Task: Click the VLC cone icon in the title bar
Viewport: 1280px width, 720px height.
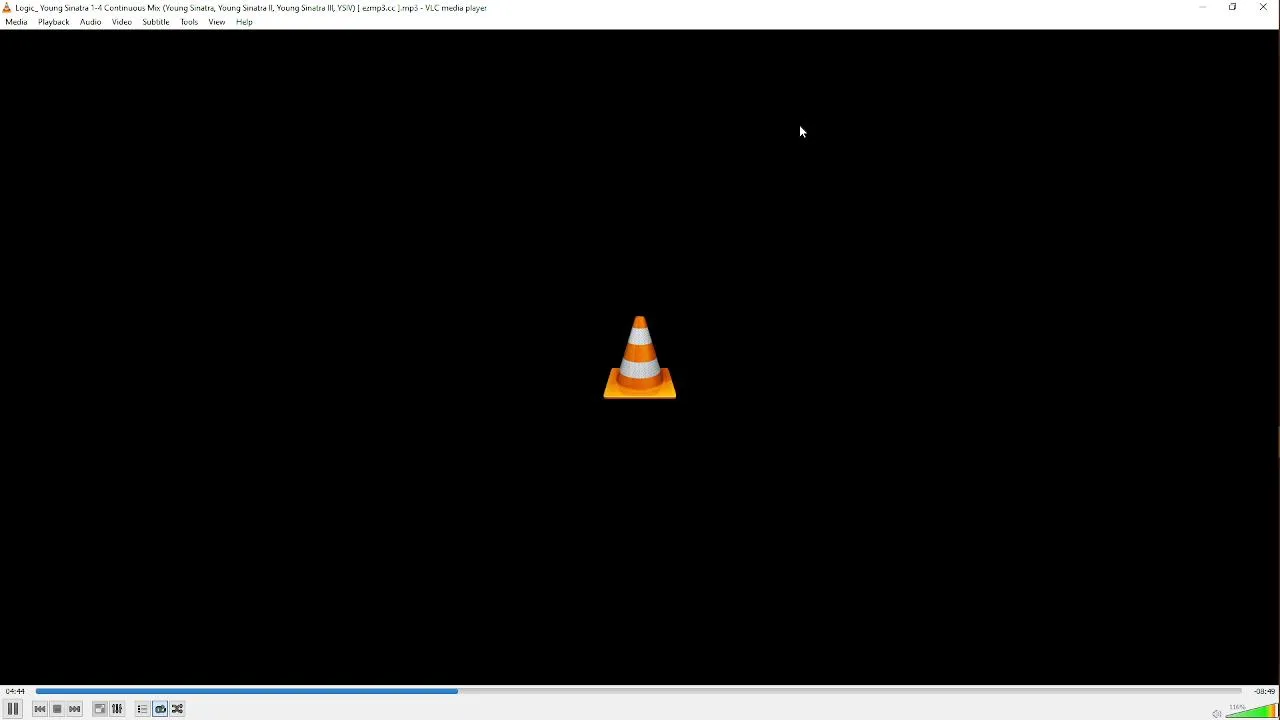Action: coord(7,8)
